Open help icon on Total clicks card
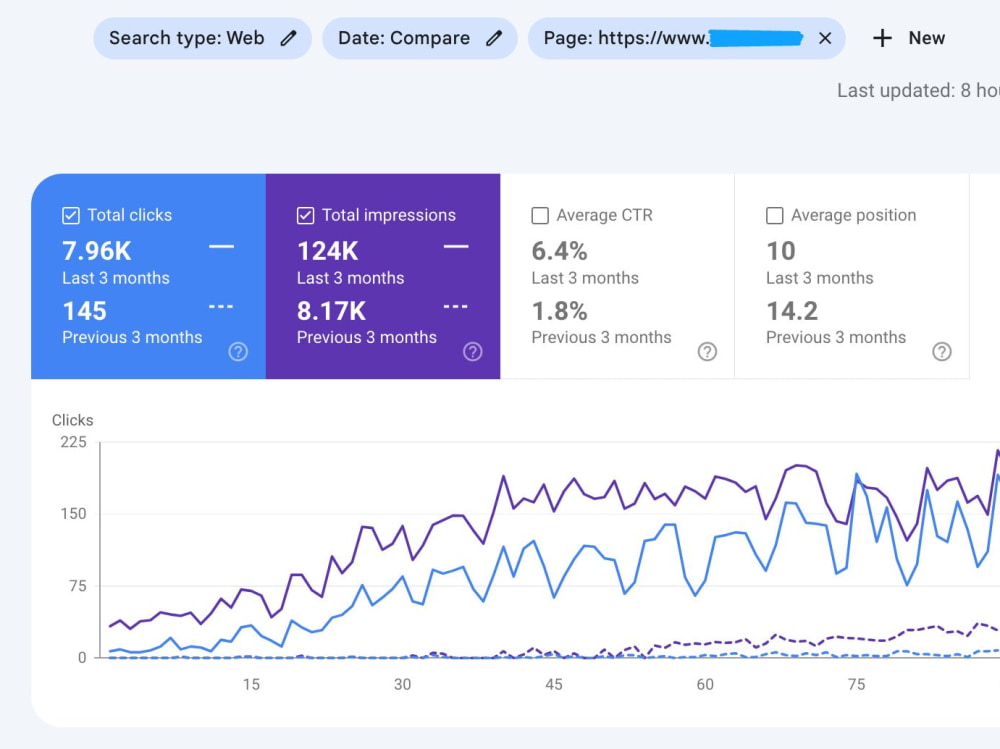Viewport: 1000px width, 749px height. click(238, 352)
